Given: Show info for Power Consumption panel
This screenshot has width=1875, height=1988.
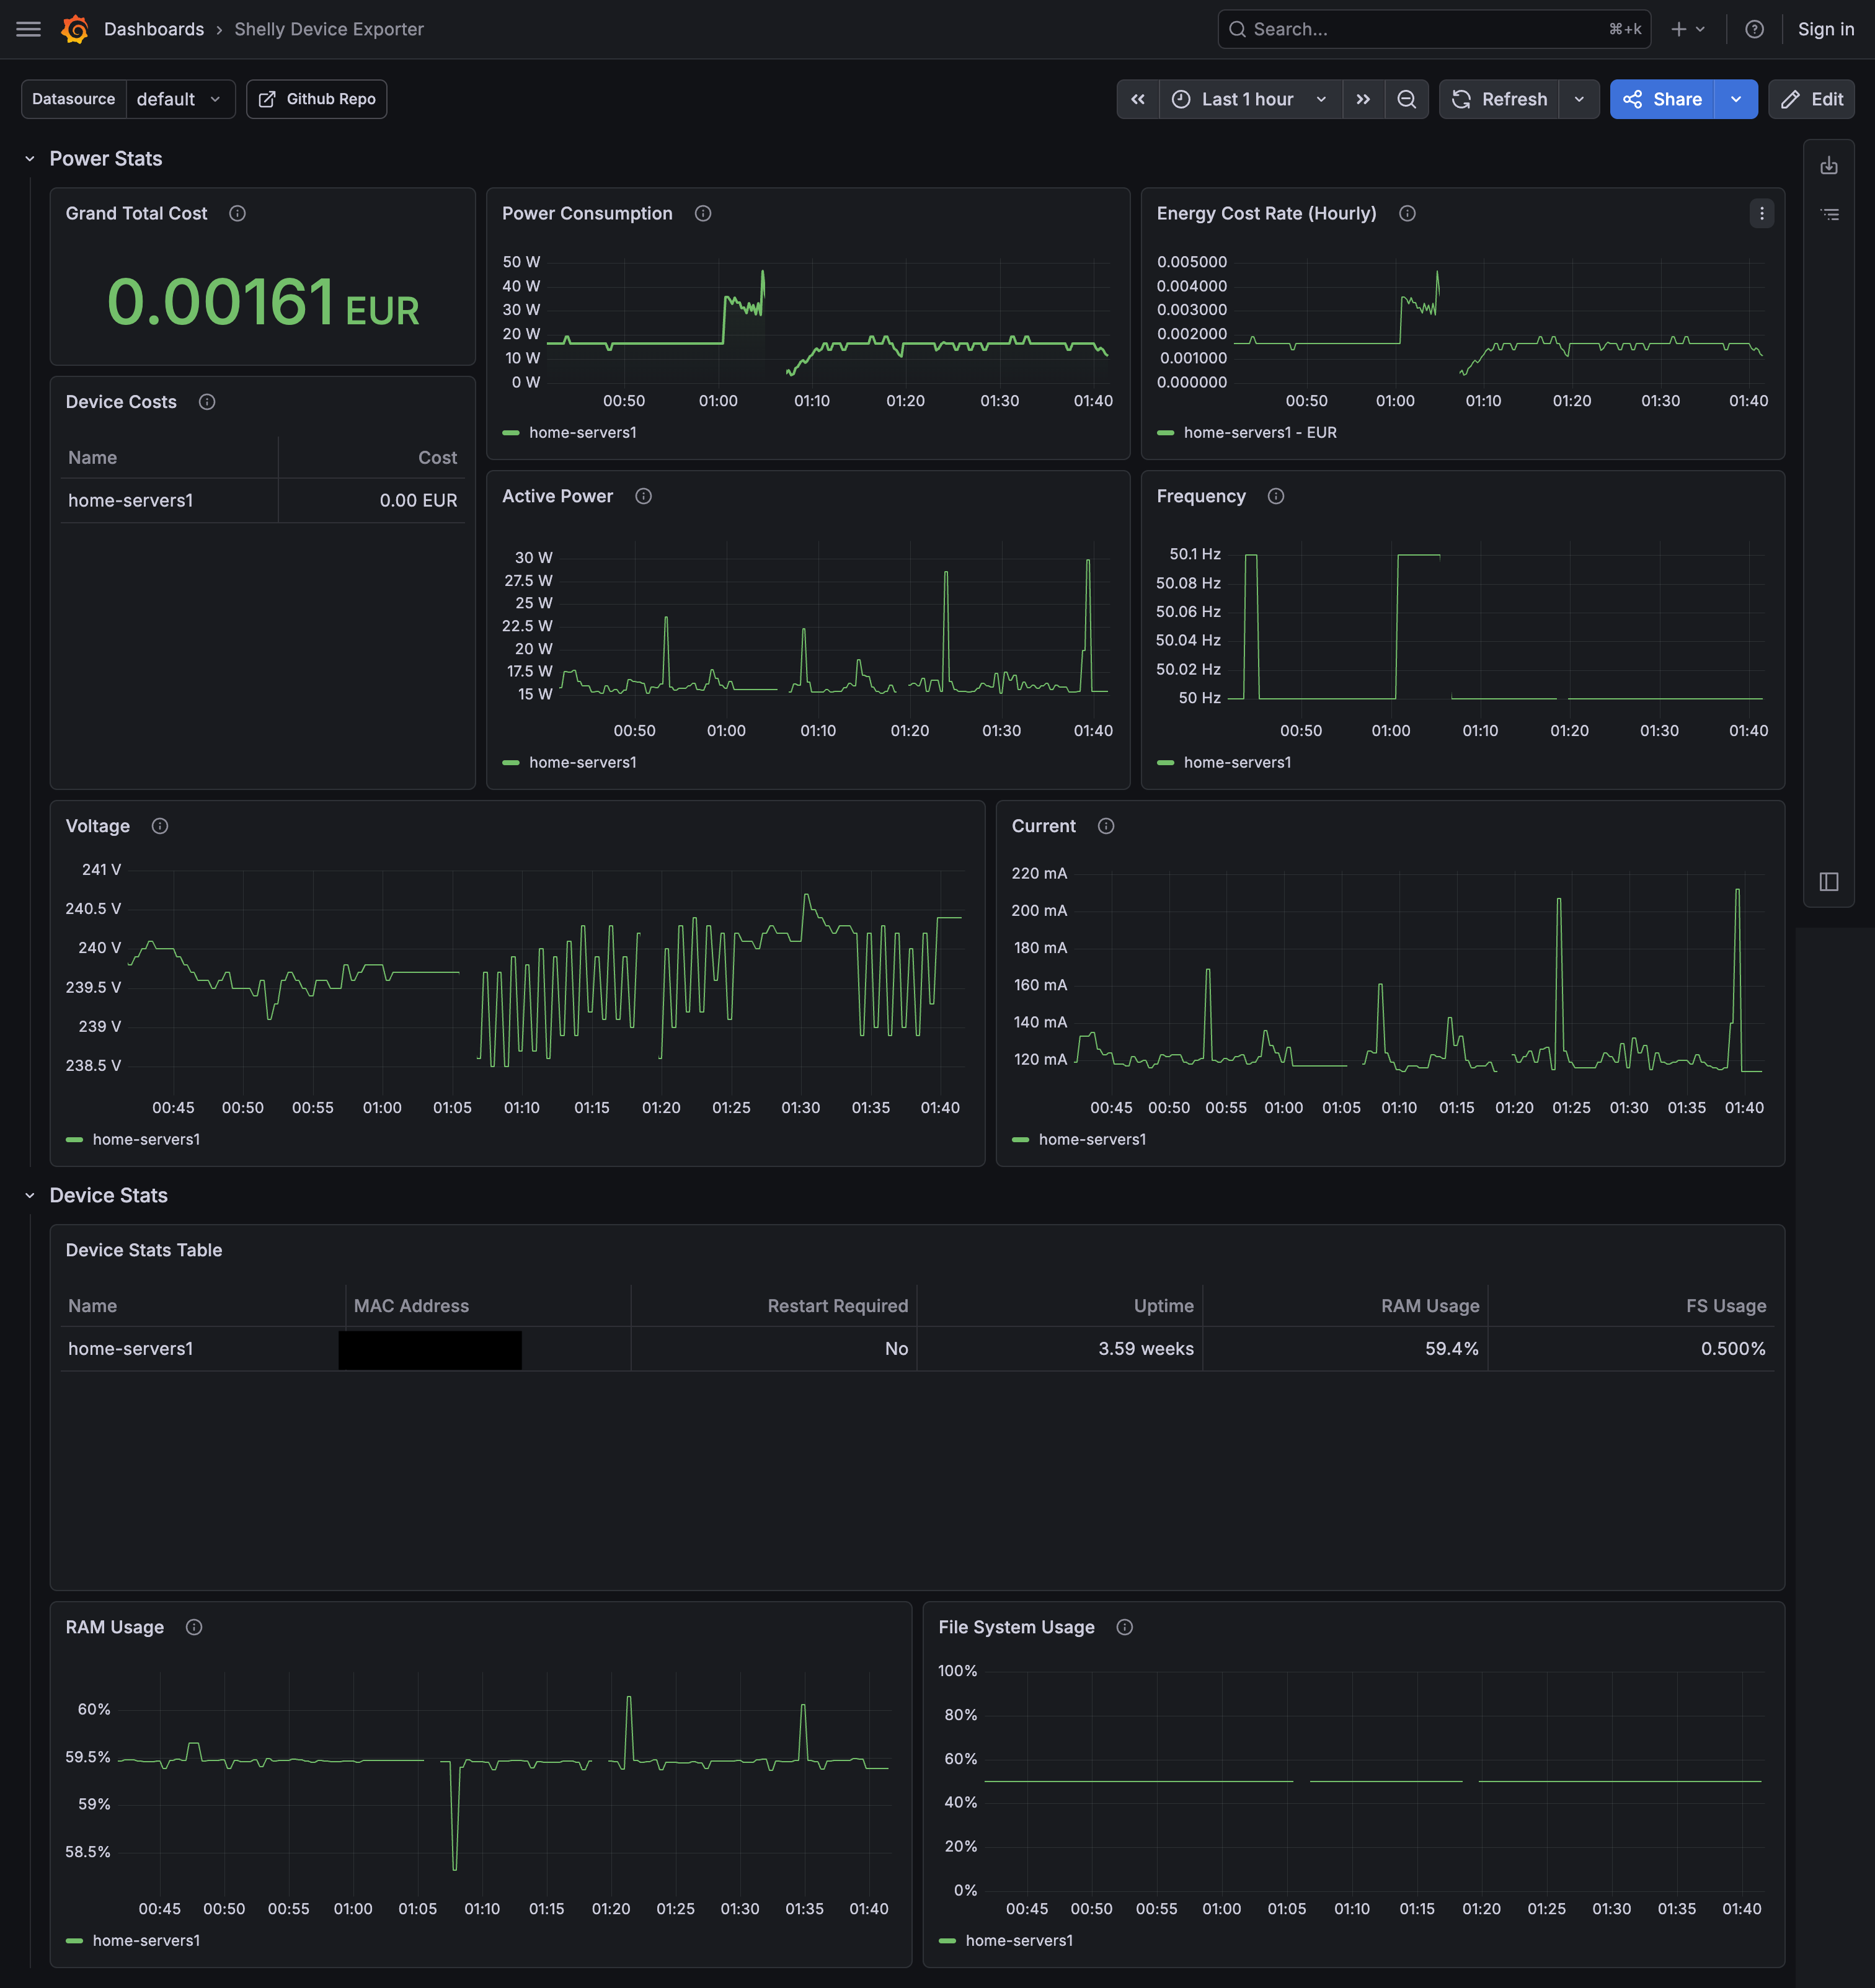Looking at the screenshot, I should click(703, 213).
